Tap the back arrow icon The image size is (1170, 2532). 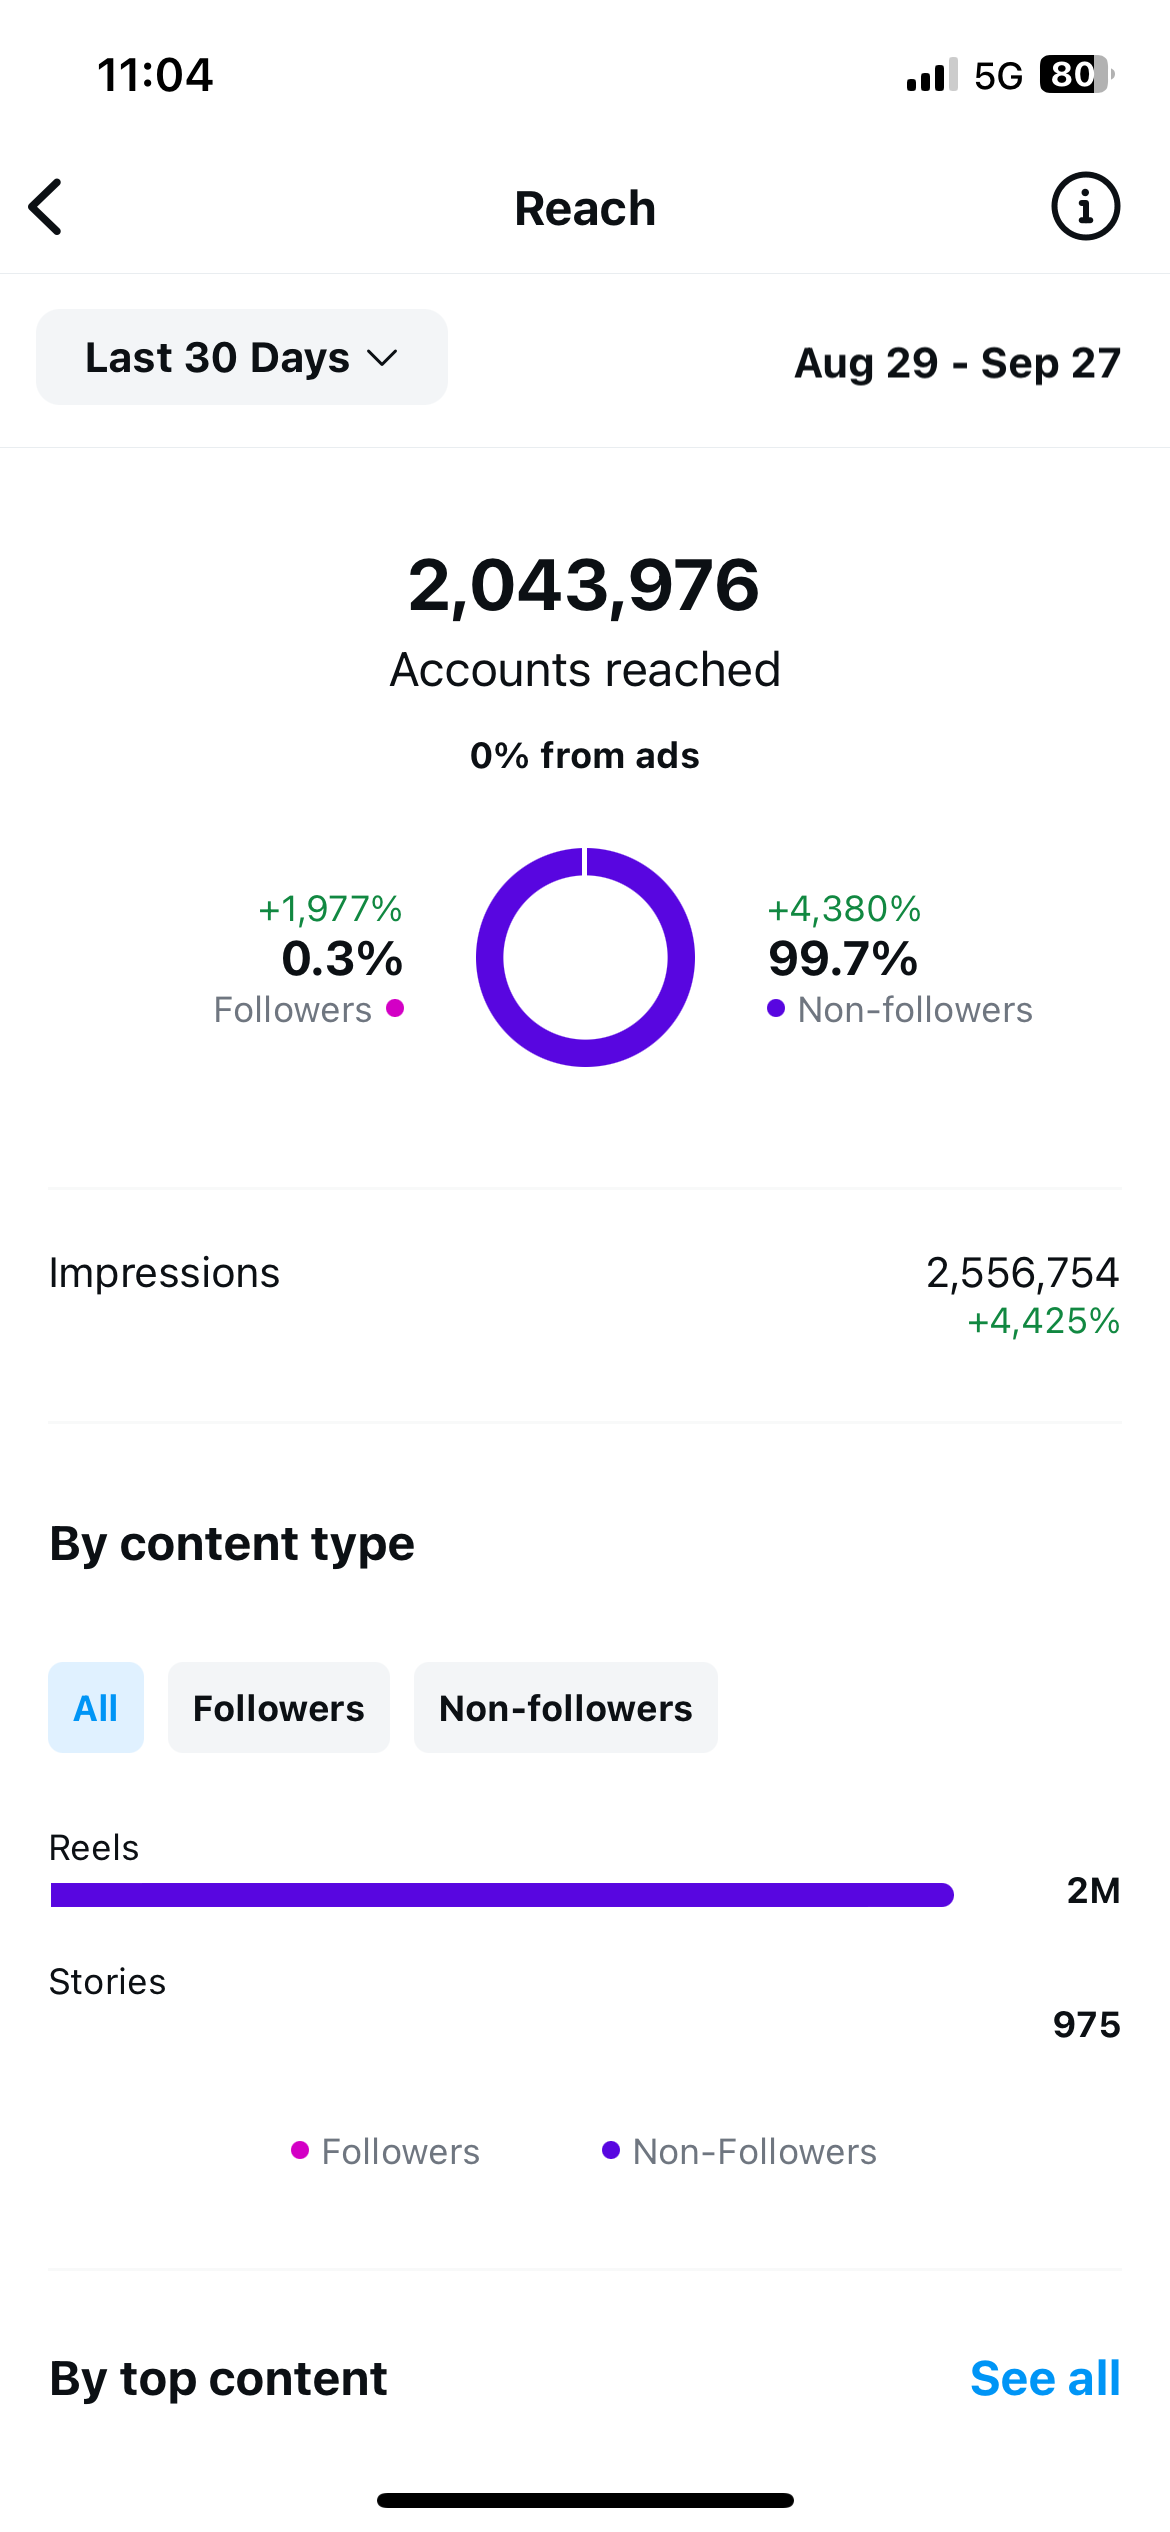pos(45,207)
